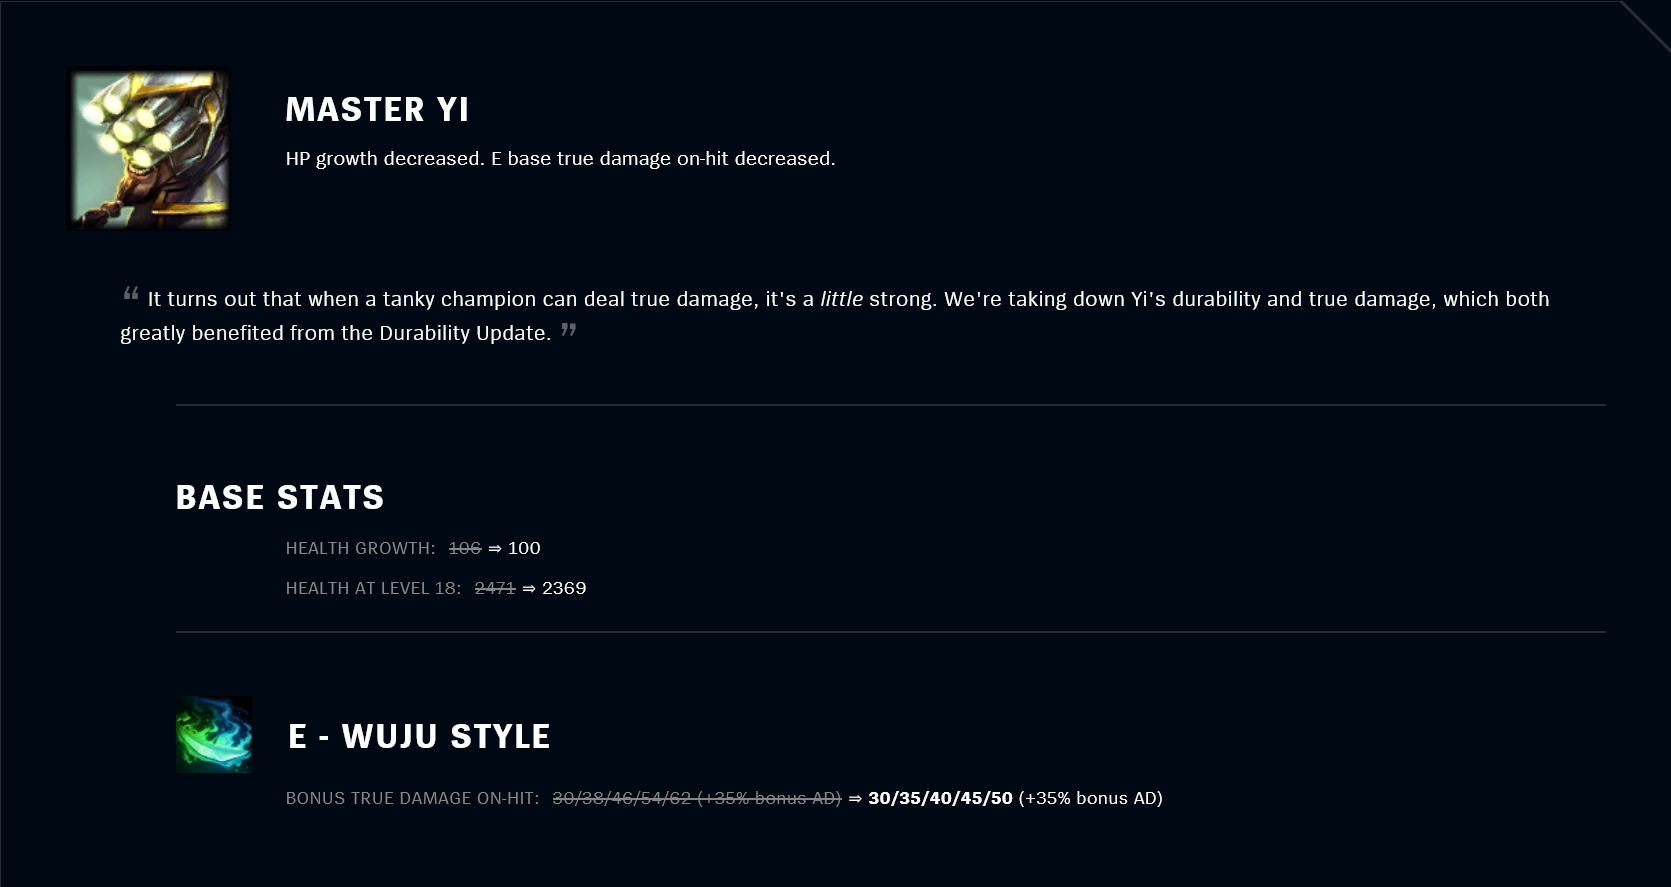Click the new health growth value 100
1671x887 pixels.
(524, 548)
